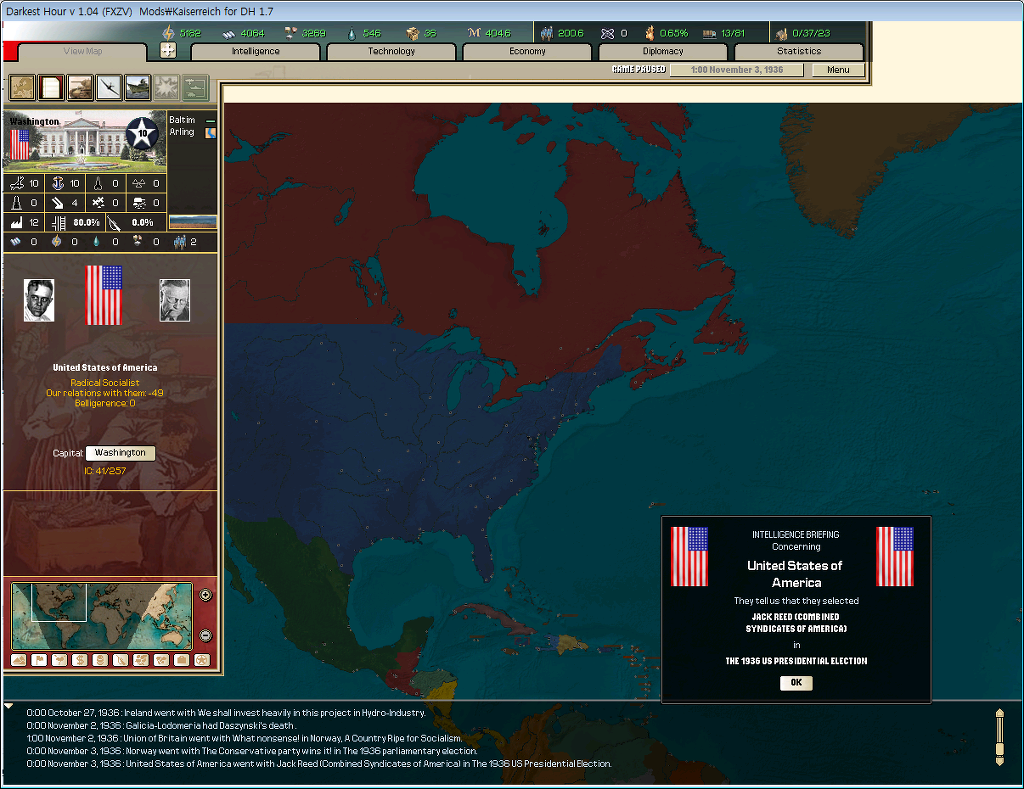Click the money icon next to 404.6

coord(474,33)
